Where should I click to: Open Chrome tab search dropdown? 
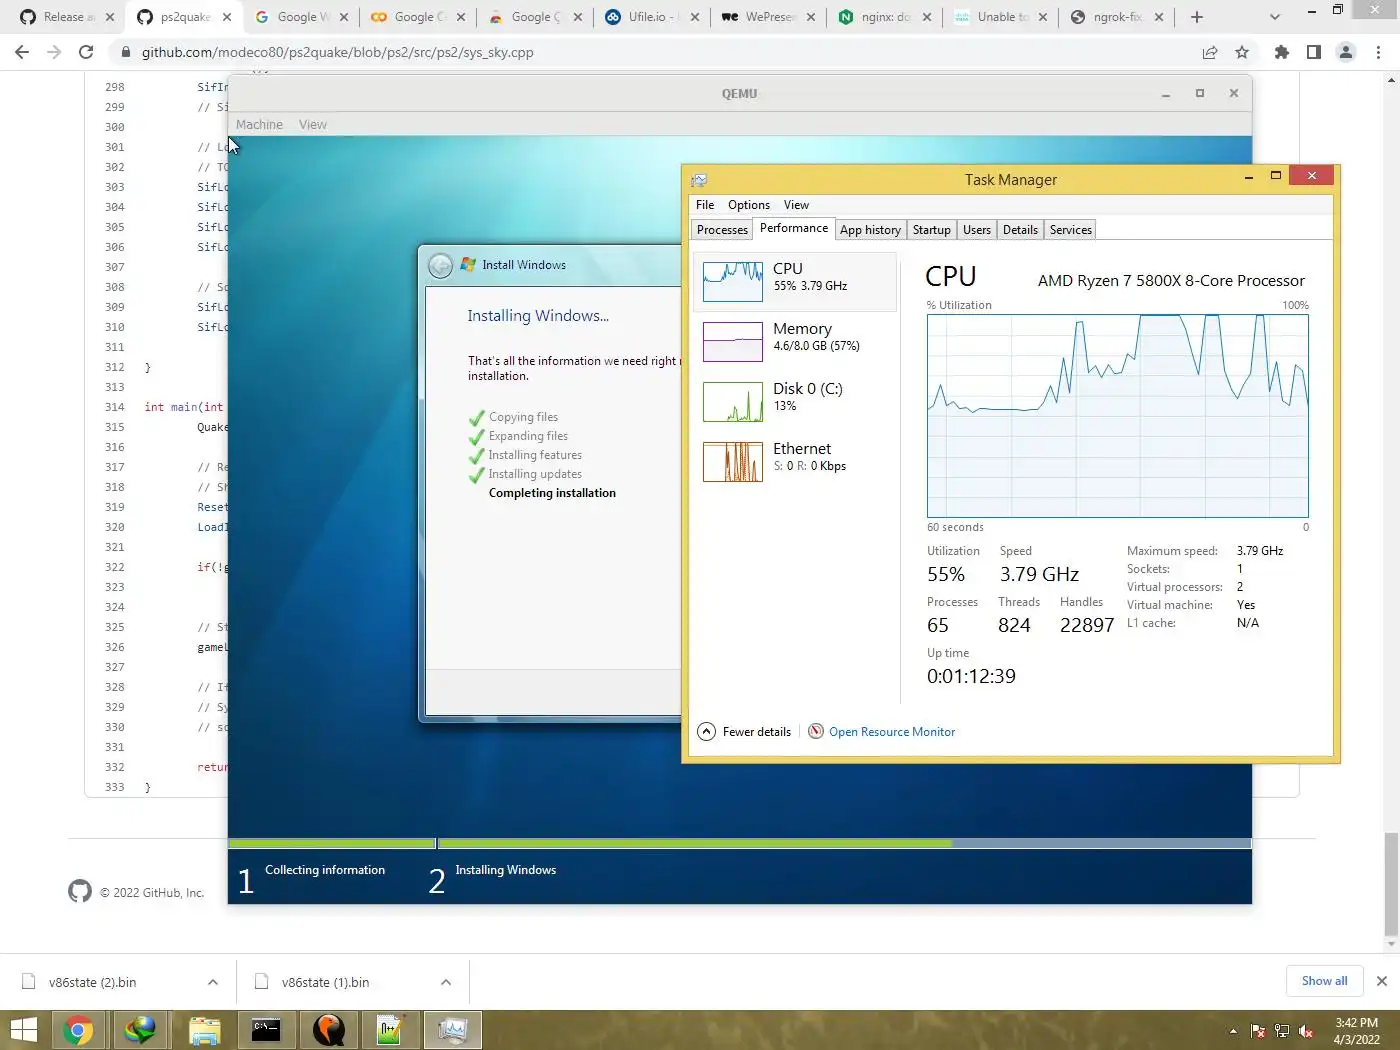point(1274,17)
